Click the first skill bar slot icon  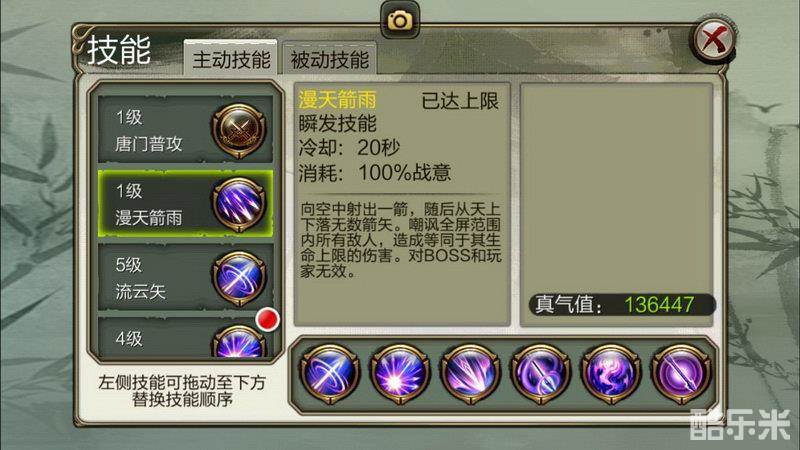tap(330, 374)
